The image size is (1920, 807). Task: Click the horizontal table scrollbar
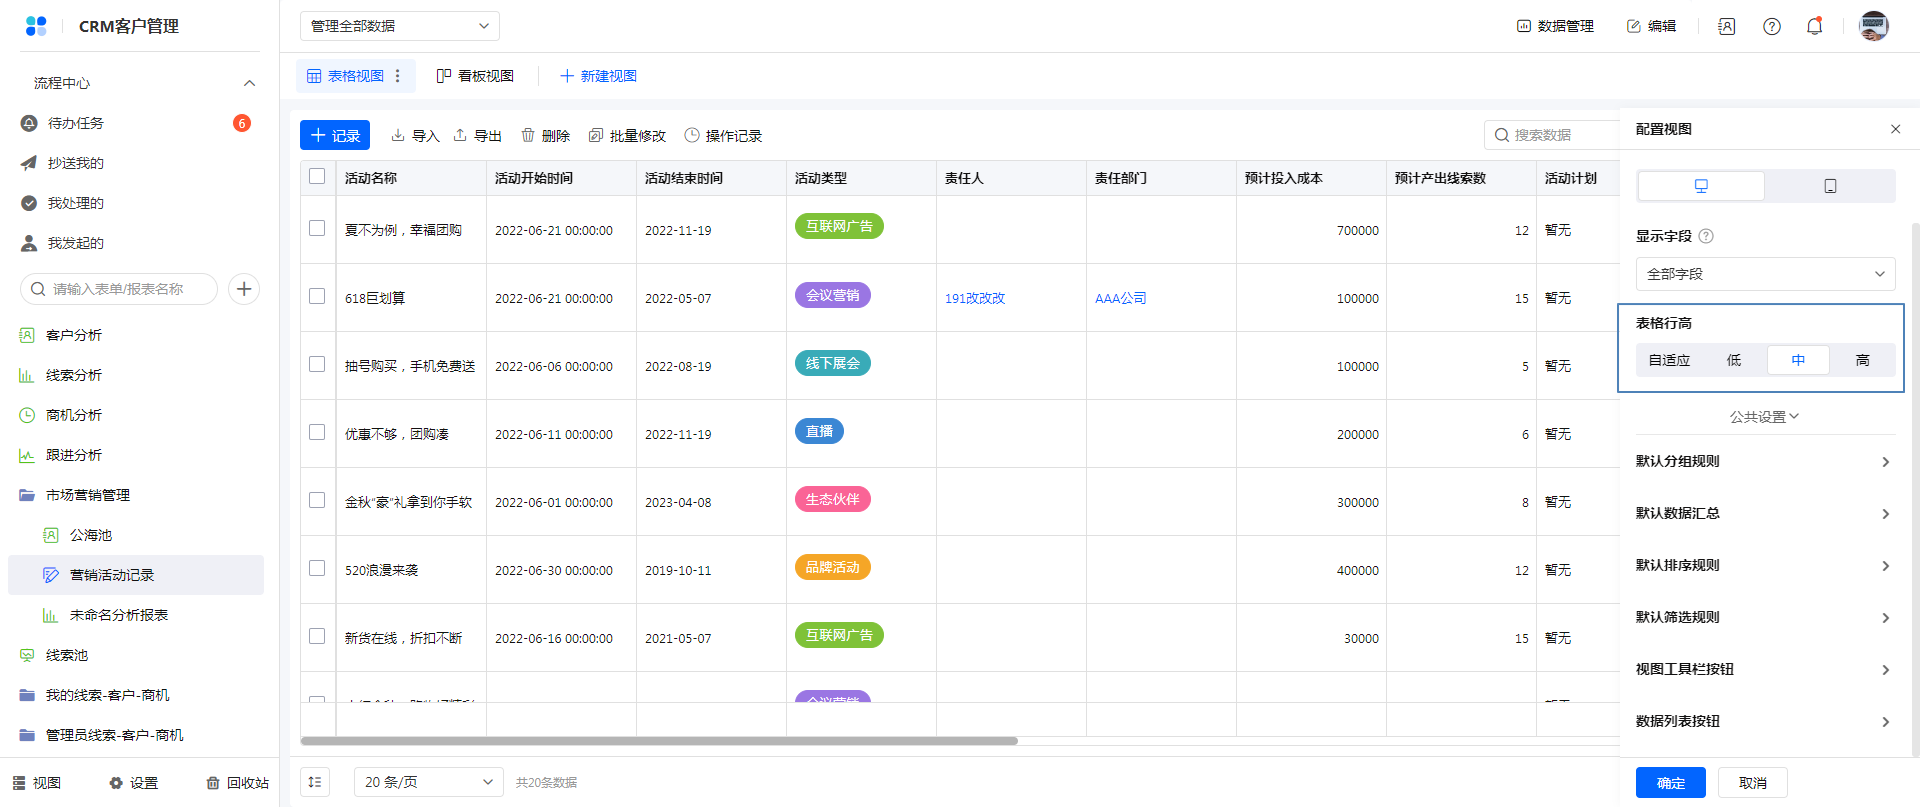click(x=658, y=741)
